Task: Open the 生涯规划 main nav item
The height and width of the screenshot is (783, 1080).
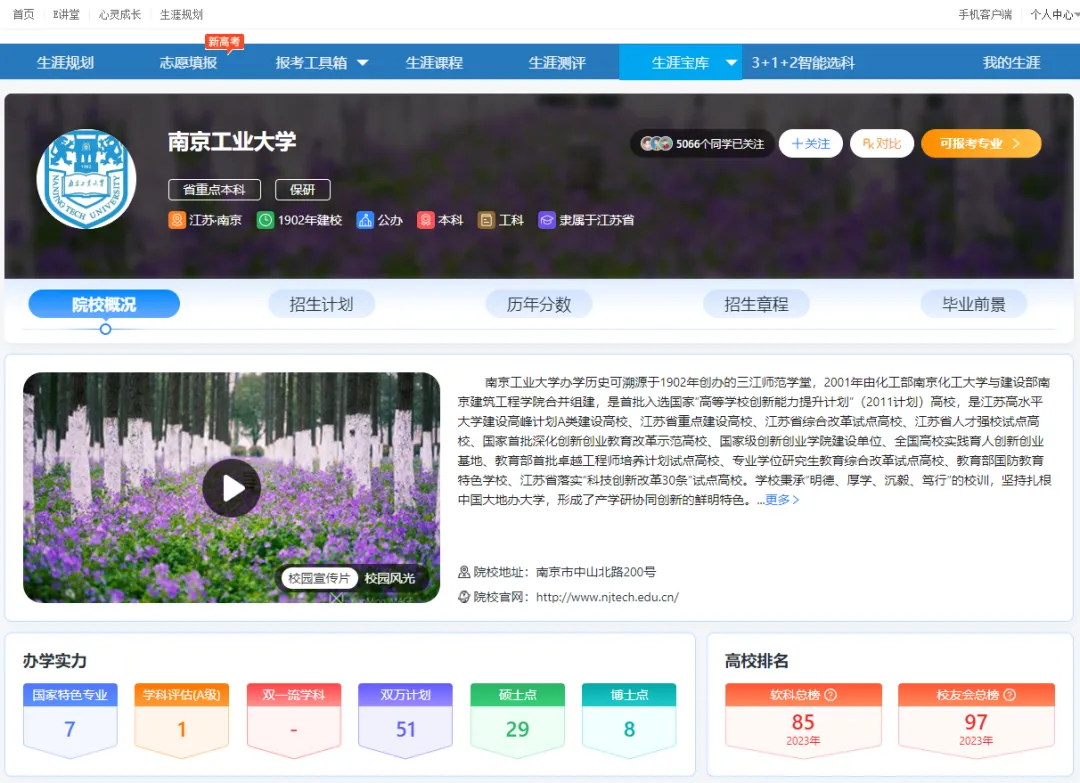Action: click(x=65, y=63)
